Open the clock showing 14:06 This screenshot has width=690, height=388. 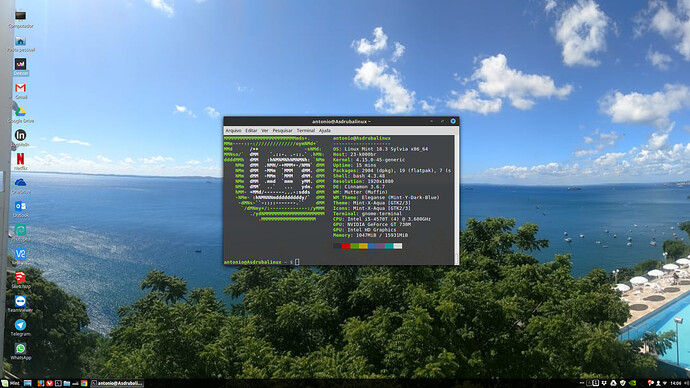(x=676, y=383)
